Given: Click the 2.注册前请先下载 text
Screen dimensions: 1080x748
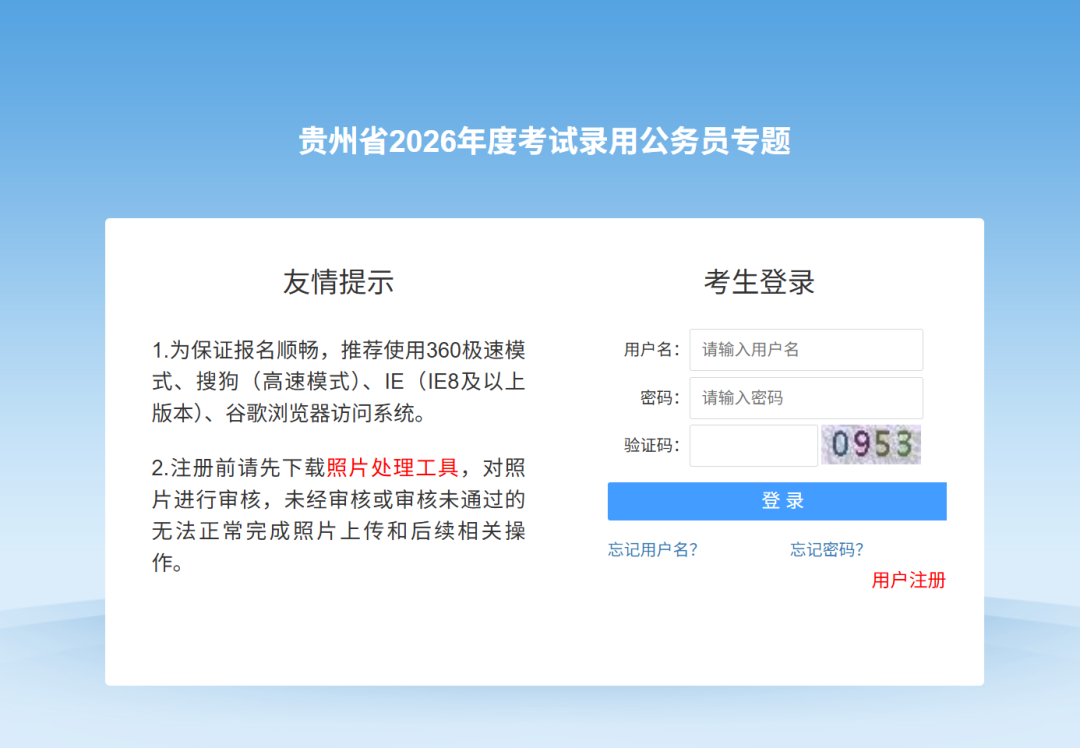Looking at the screenshot, I should coord(238,467).
